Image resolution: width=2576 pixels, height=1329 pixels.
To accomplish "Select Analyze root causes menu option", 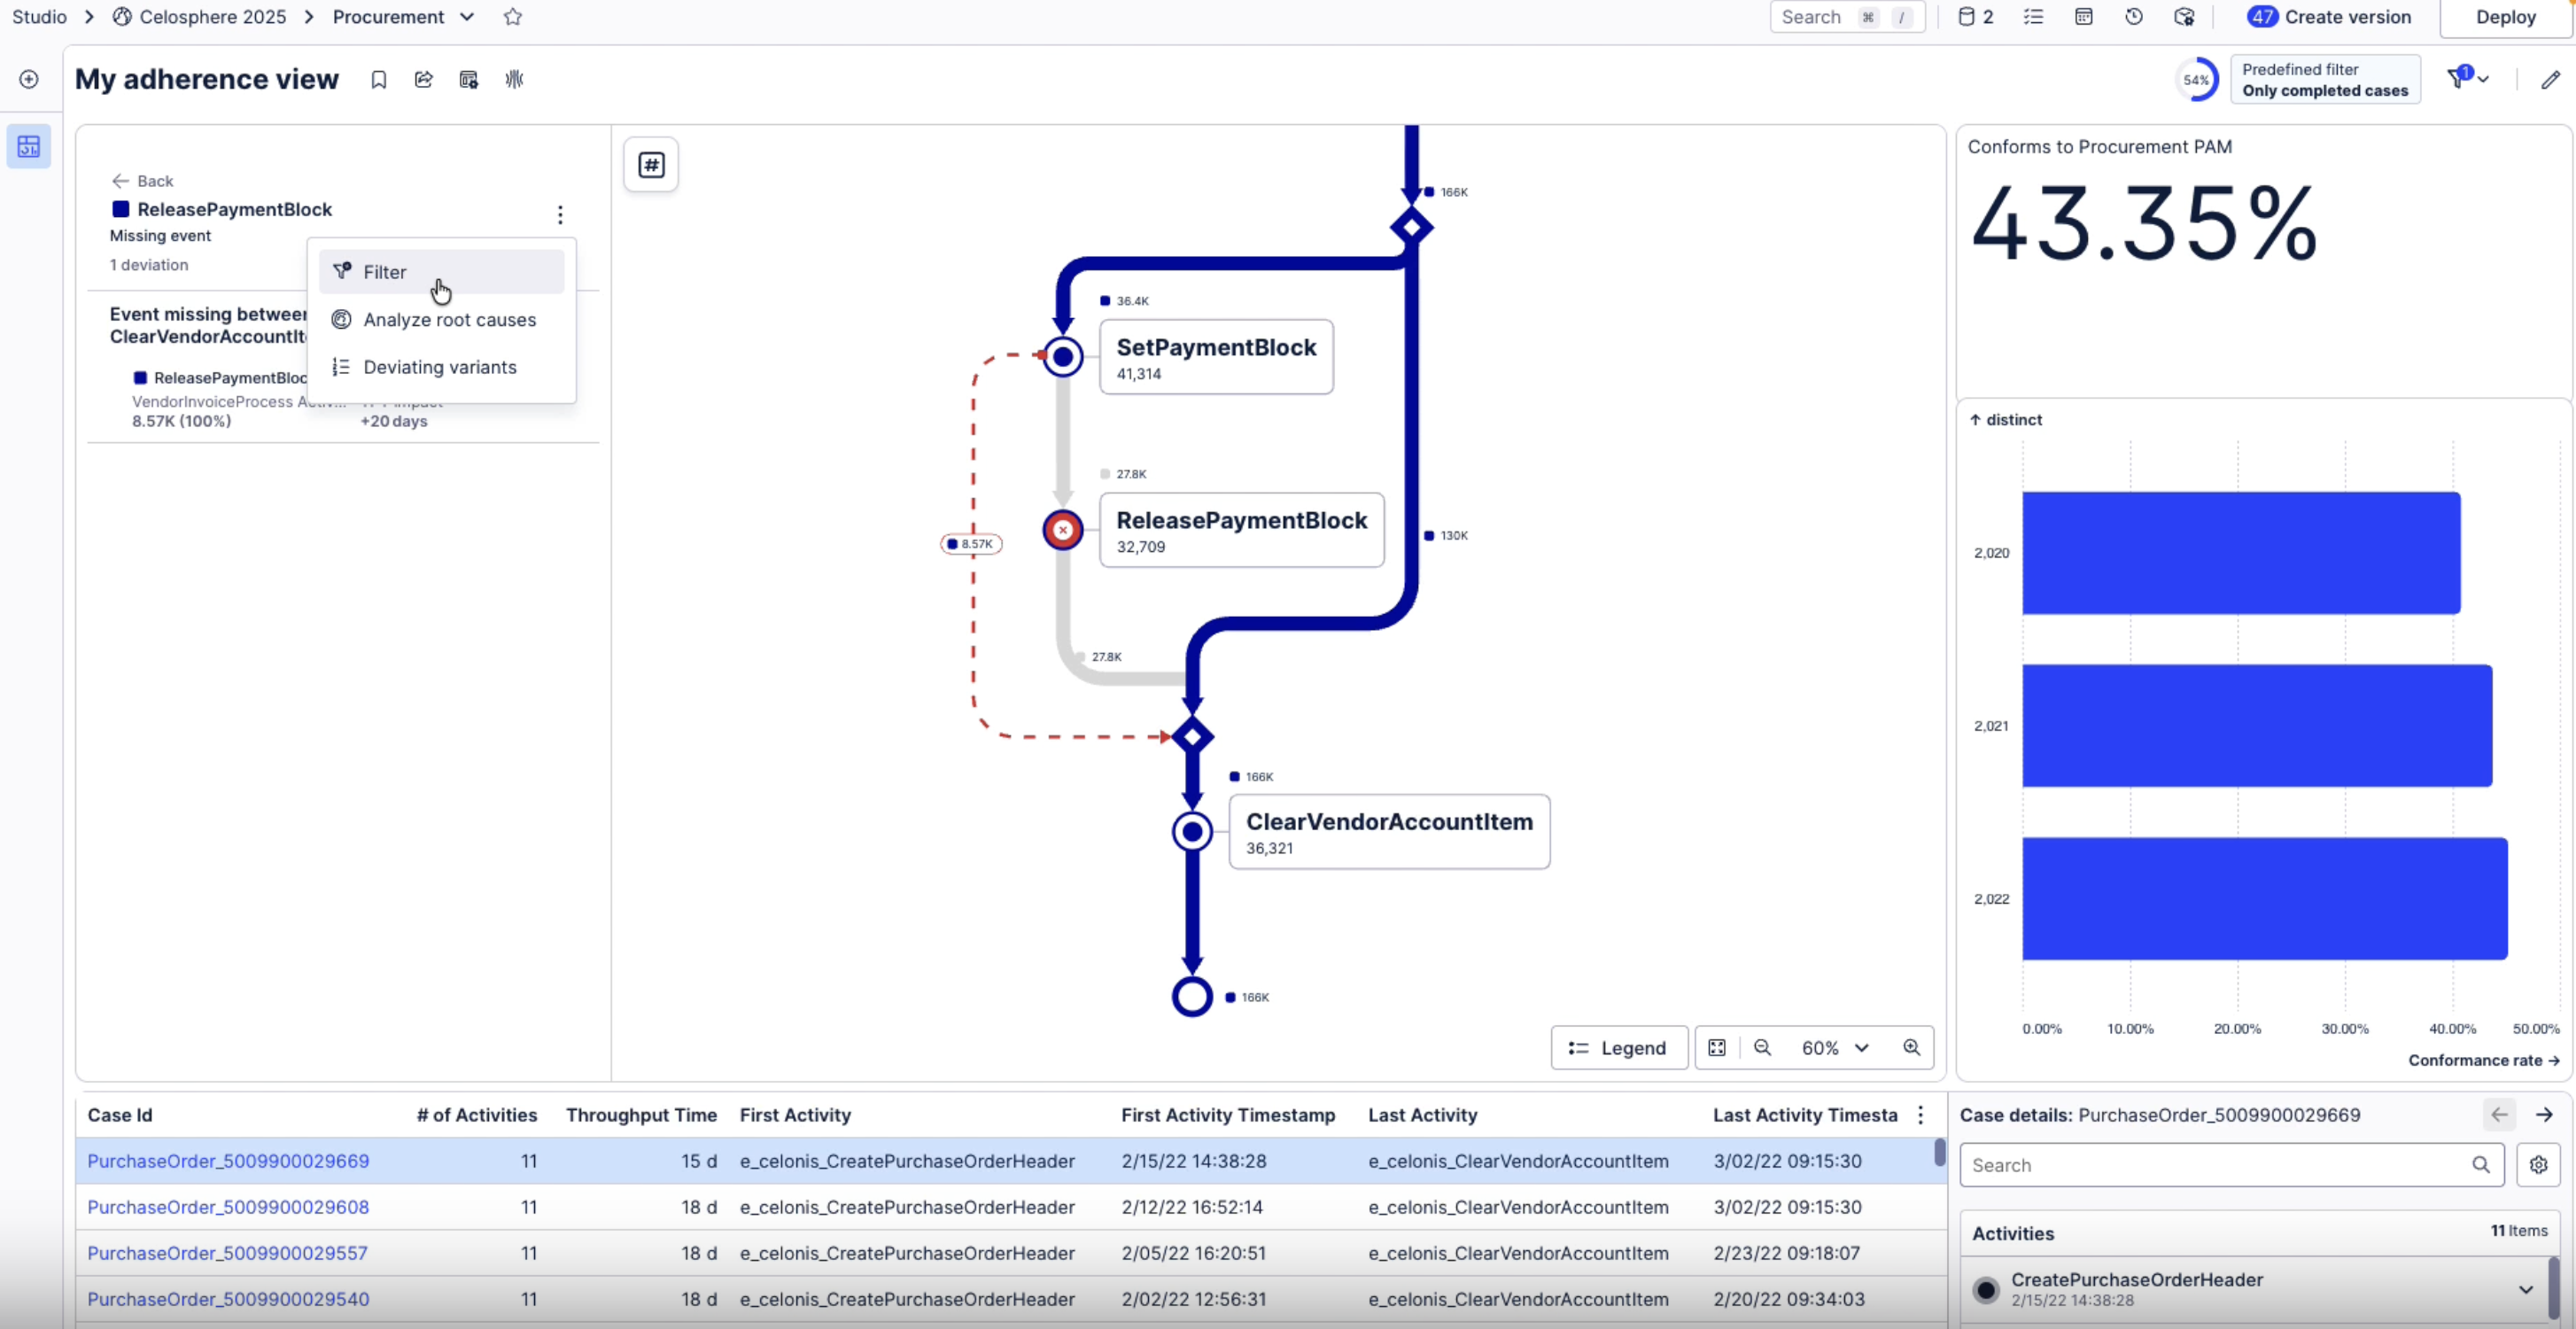I will [449, 320].
